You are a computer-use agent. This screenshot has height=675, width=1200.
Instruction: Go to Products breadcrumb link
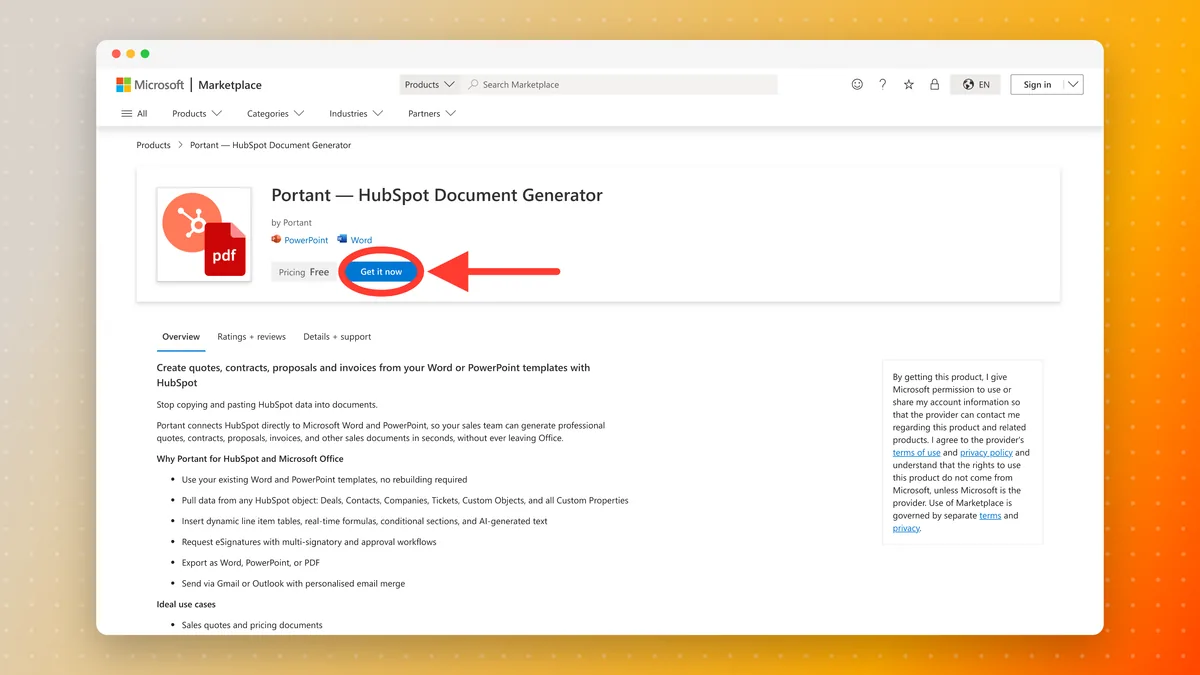(153, 145)
